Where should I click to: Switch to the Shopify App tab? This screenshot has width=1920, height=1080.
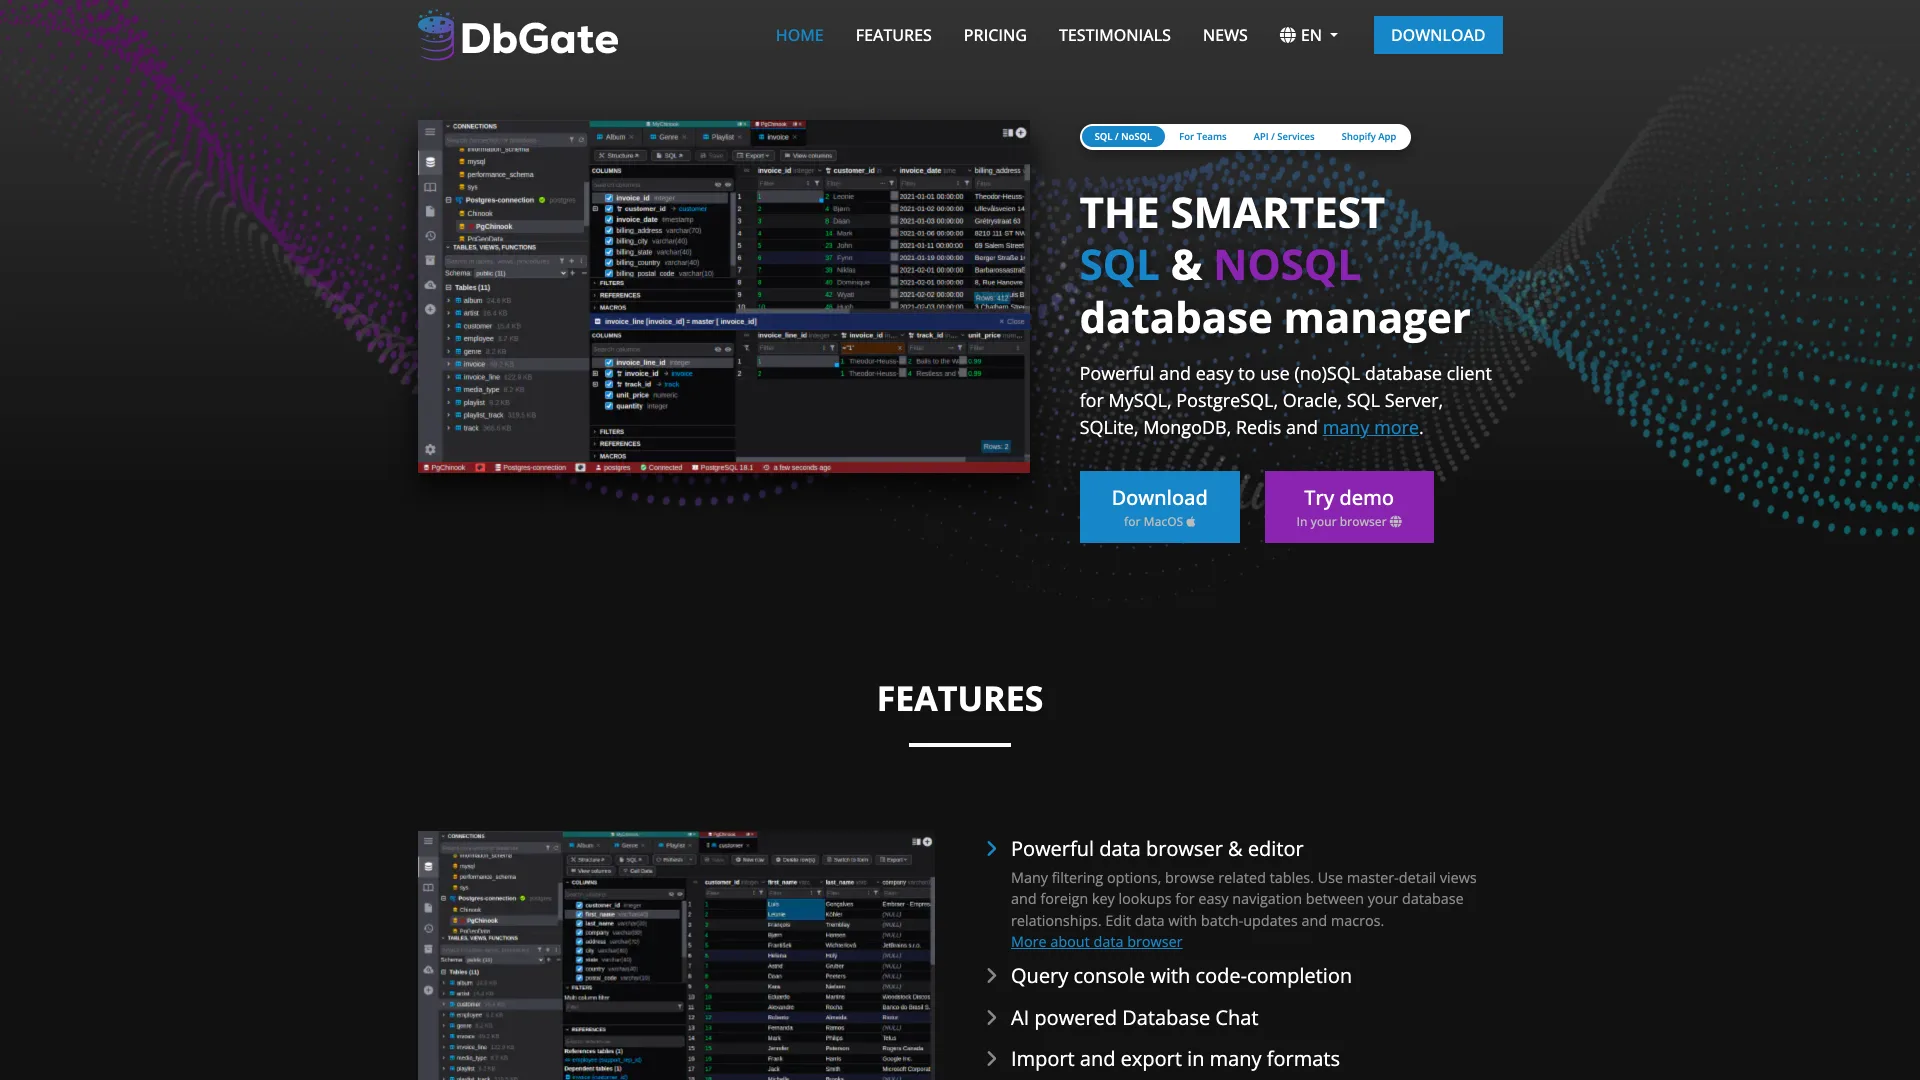tap(1368, 137)
